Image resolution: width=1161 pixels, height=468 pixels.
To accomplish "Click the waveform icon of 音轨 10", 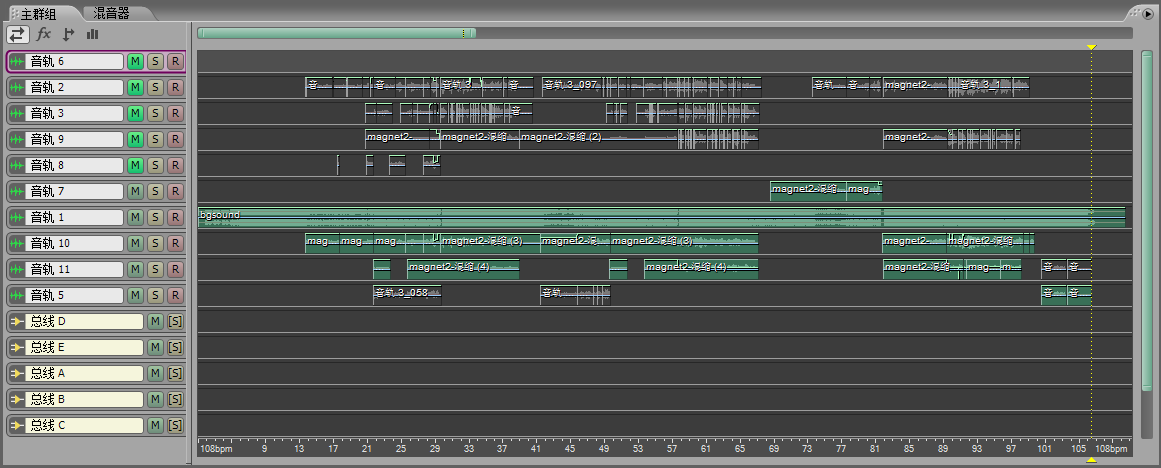I will coord(16,244).
